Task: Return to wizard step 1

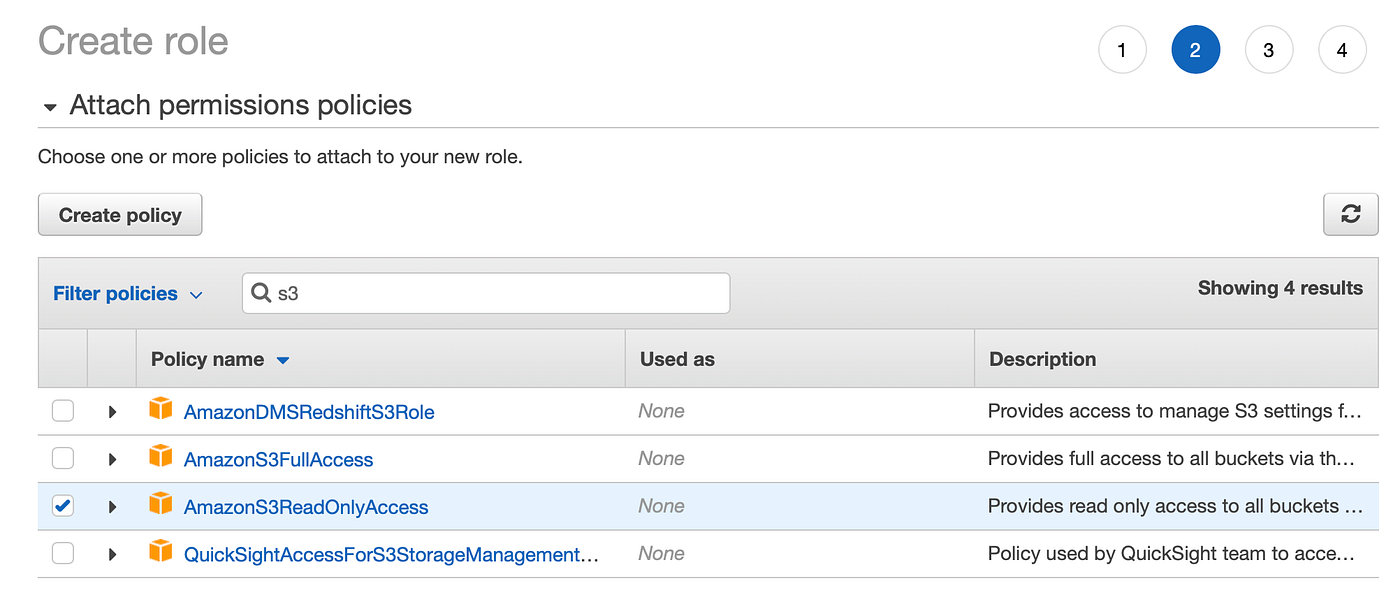Action: (x=1122, y=49)
